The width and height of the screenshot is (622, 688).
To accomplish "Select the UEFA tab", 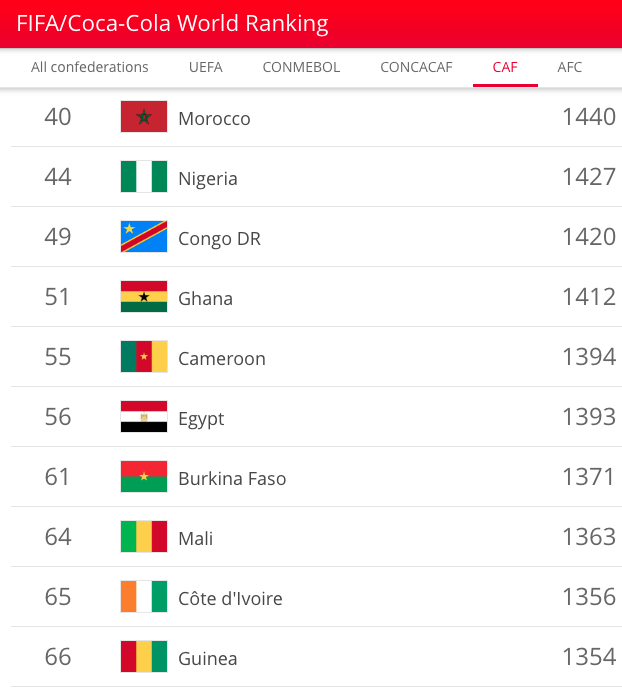I will pyautogui.click(x=206, y=68).
